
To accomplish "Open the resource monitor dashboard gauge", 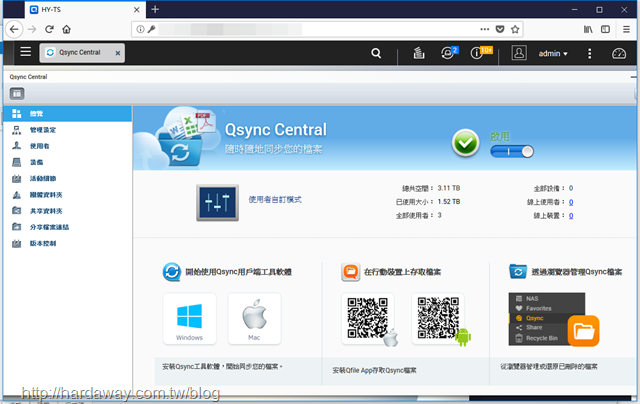I will 619,53.
